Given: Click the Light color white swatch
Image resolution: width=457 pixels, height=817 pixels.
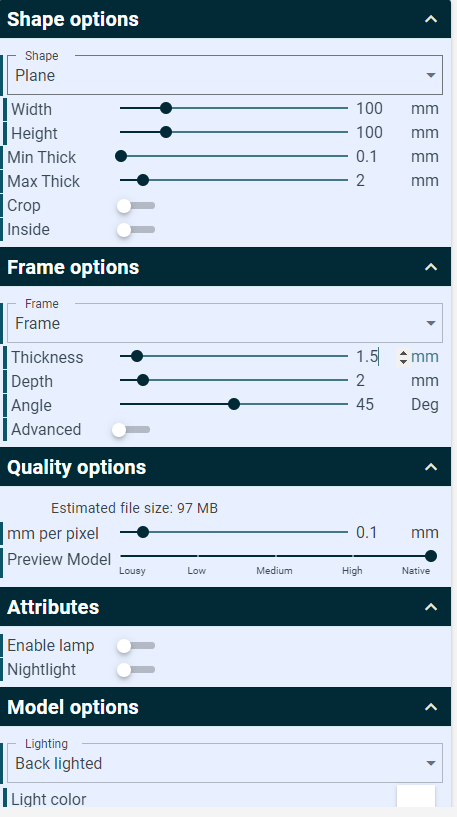Looking at the screenshot, I should tap(416, 796).
